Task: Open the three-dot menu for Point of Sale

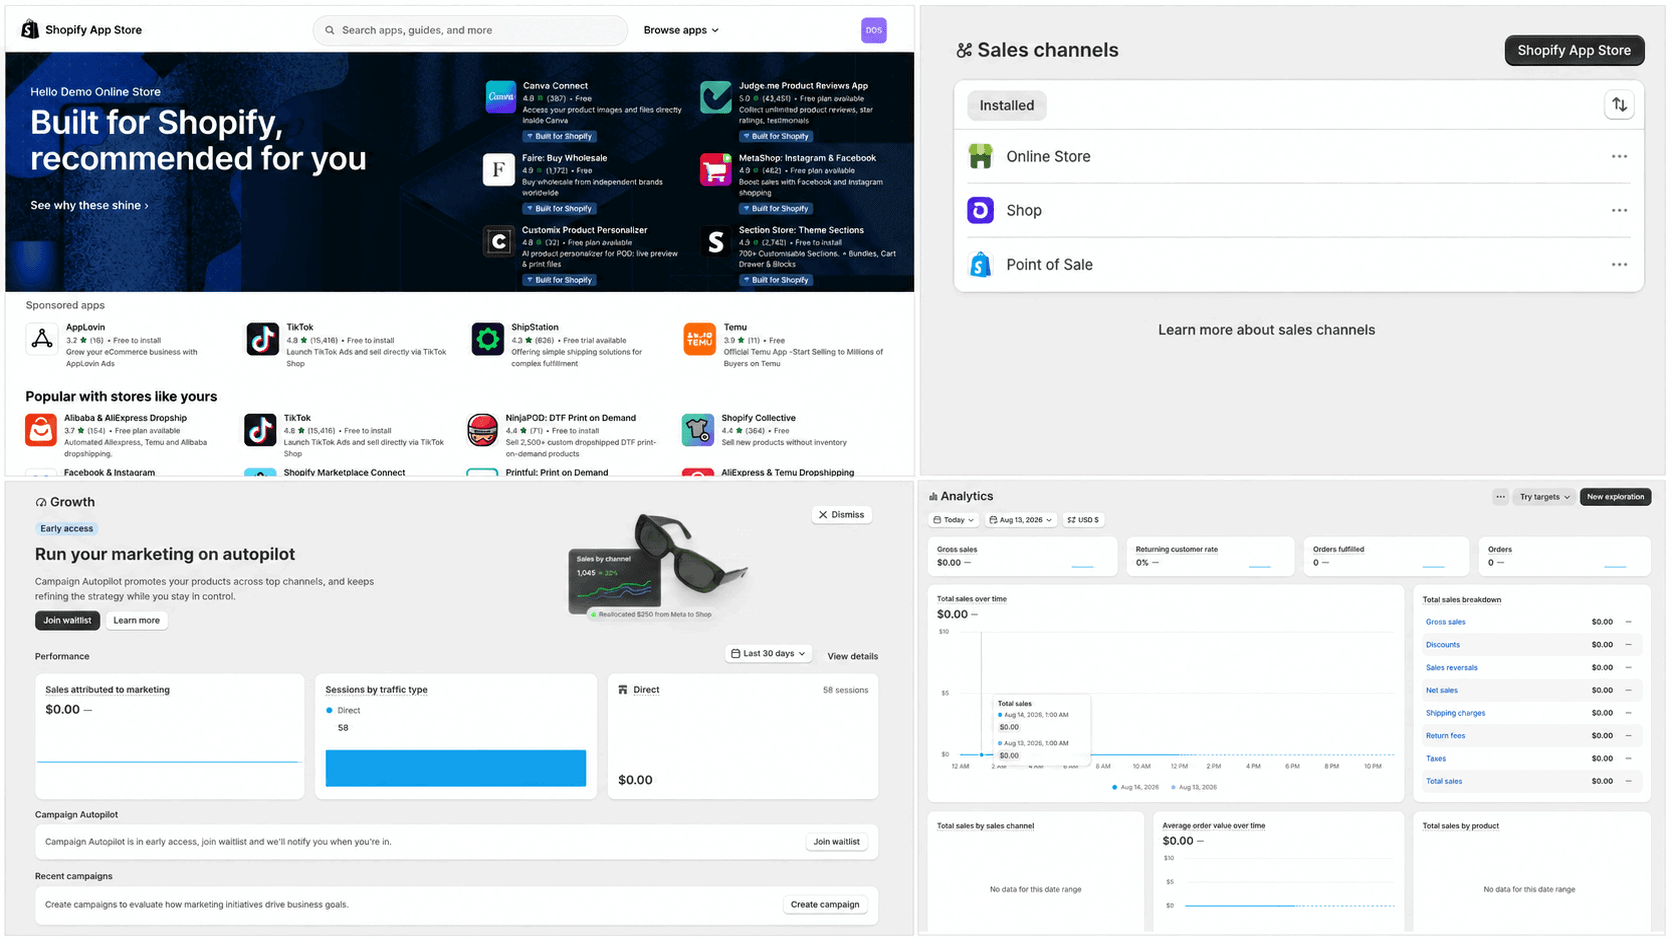Action: tap(1619, 264)
